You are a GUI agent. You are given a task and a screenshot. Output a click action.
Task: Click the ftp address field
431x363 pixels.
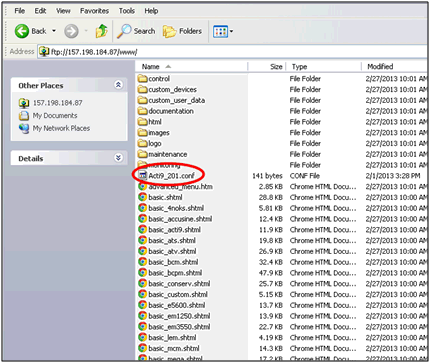(232, 52)
